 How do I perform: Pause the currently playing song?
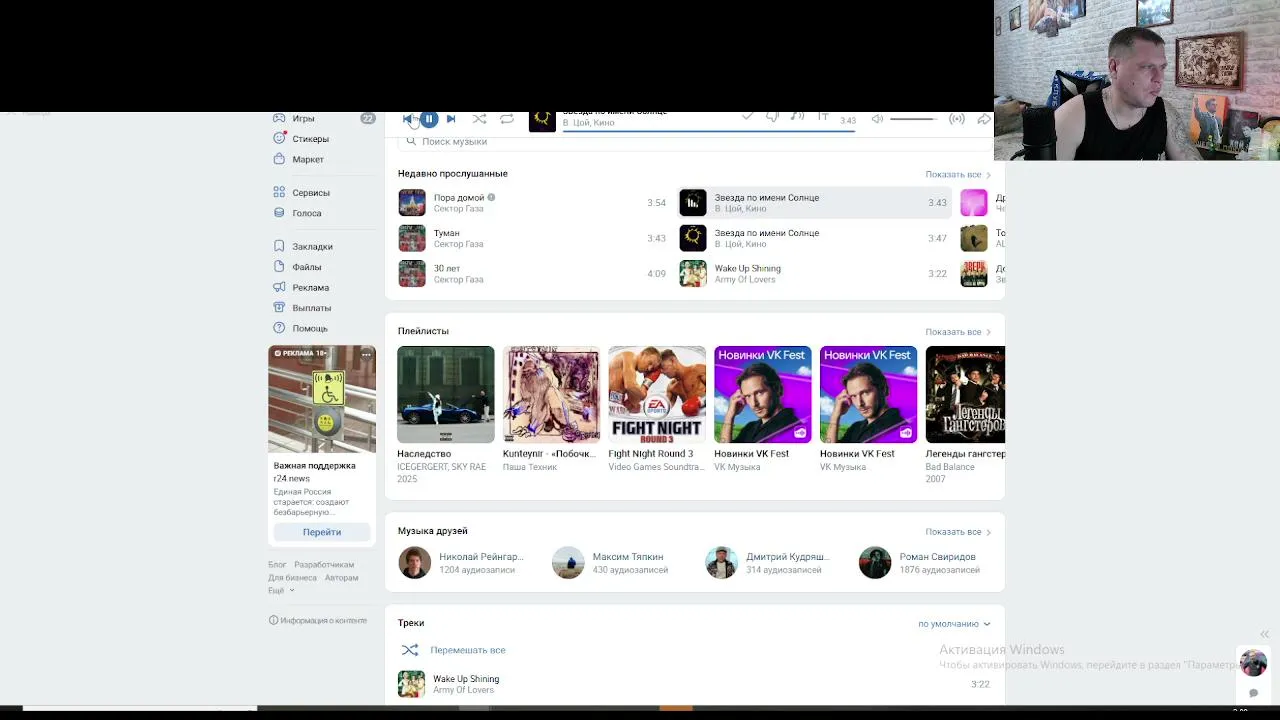429,119
